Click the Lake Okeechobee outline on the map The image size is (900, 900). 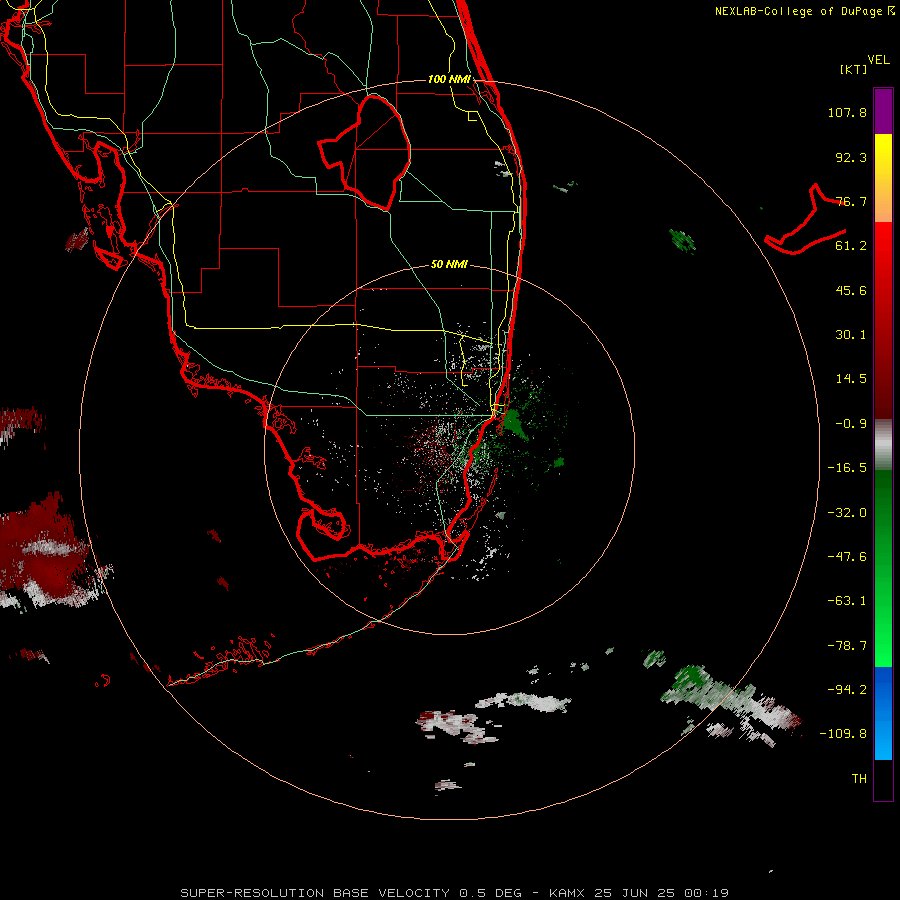click(364, 152)
